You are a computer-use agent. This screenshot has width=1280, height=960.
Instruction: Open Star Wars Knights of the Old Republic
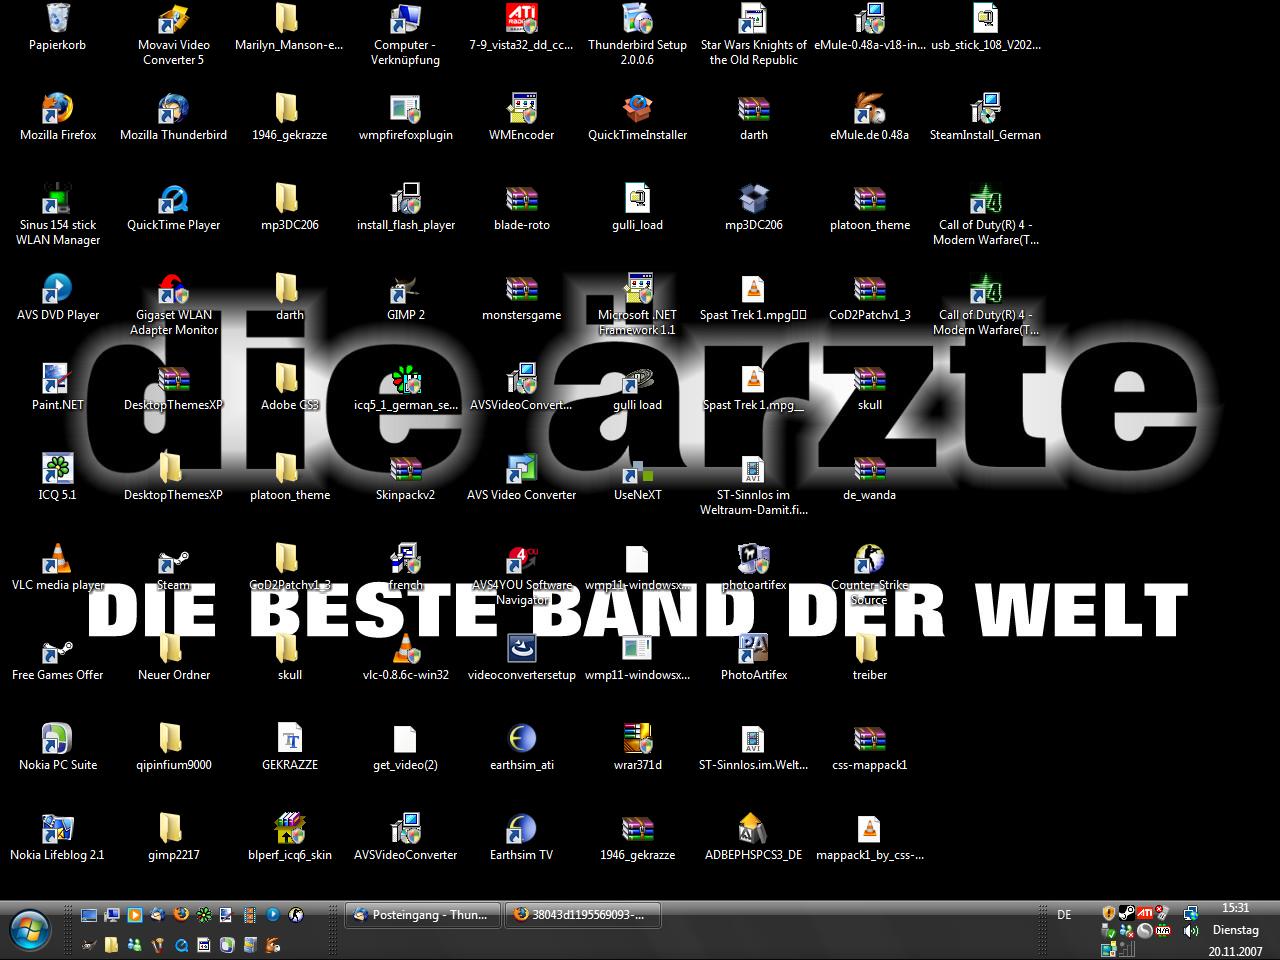(753, 20)
